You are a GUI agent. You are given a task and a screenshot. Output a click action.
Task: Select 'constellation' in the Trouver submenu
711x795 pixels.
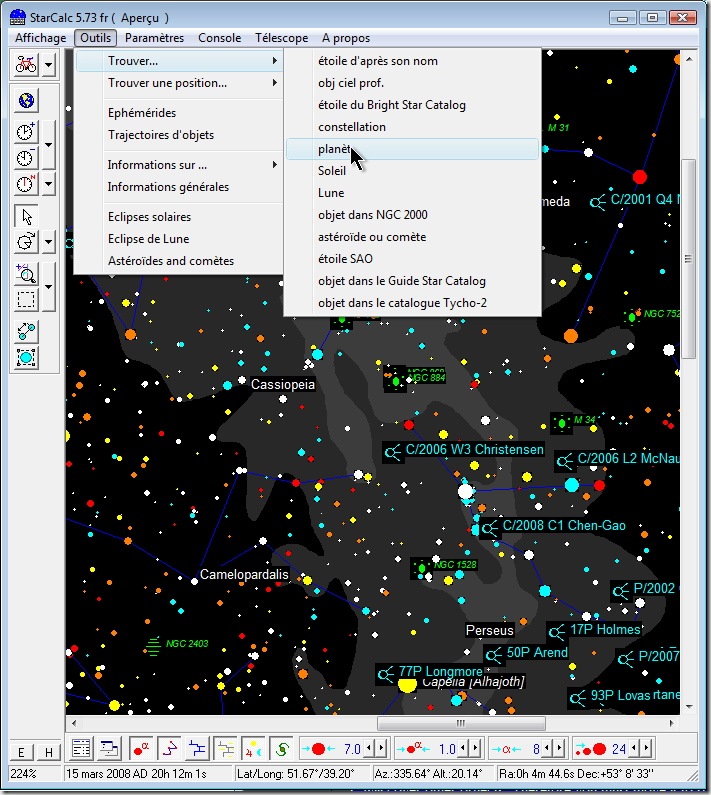coord(412,127)
